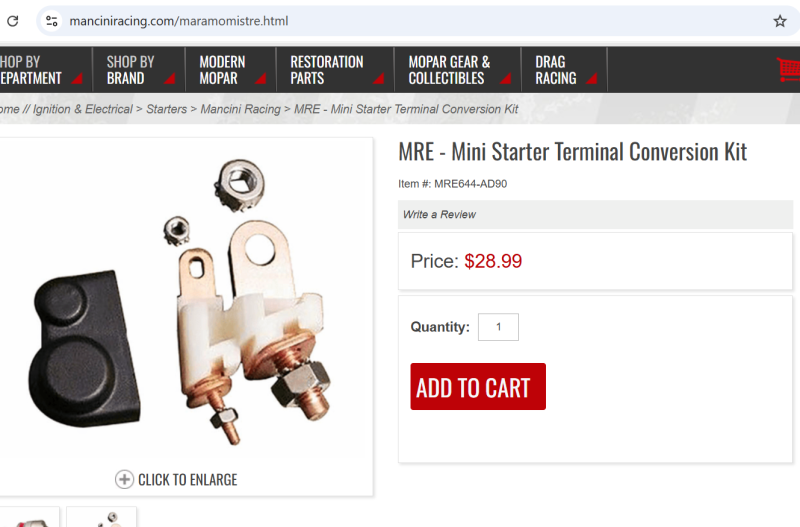Click the Add To Cart button

tap(478, 387)
